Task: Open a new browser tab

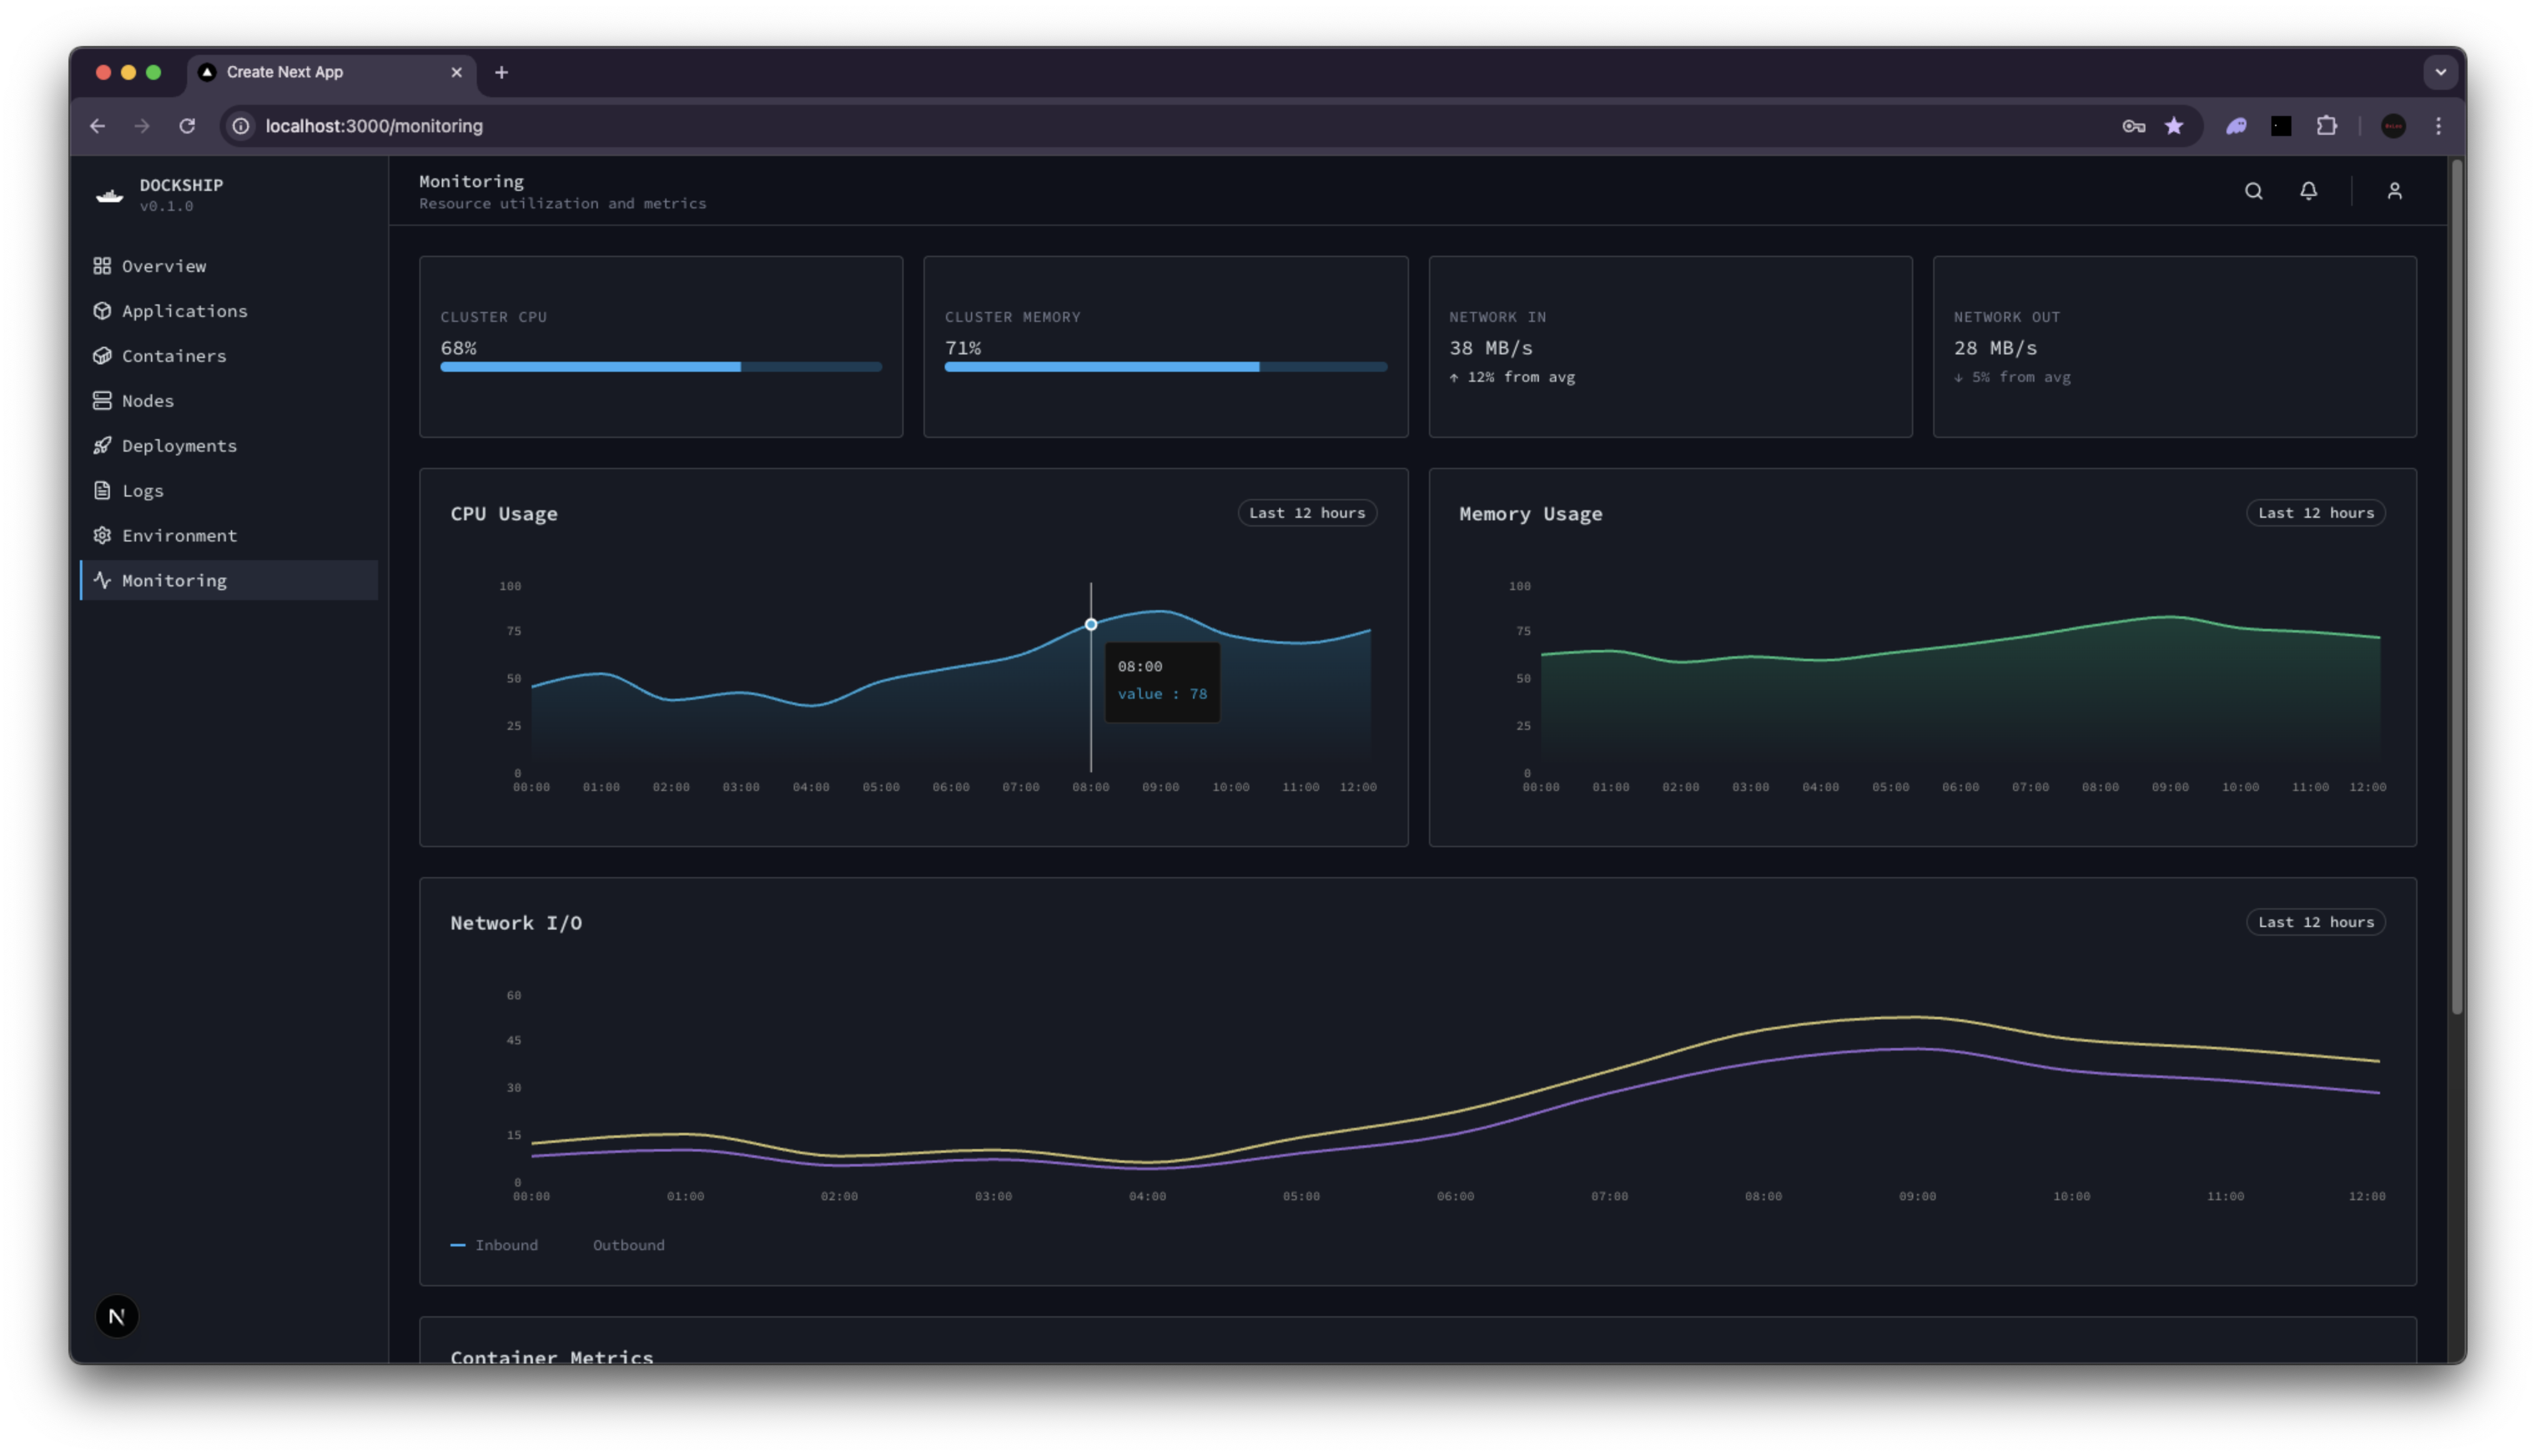Action: (501, 72)
